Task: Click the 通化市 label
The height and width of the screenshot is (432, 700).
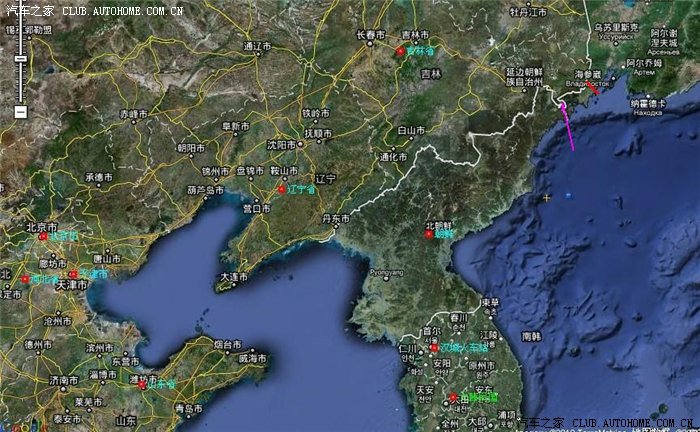Action: pos(393,157)
